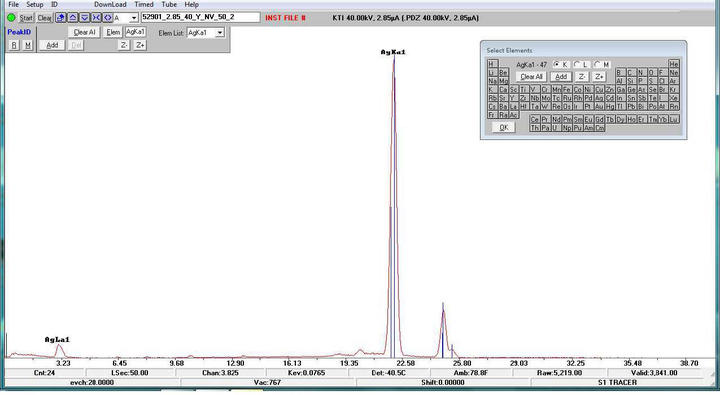Open the Tube menu
The height and width of the screenshot is (395, 720).
[169, 5]
